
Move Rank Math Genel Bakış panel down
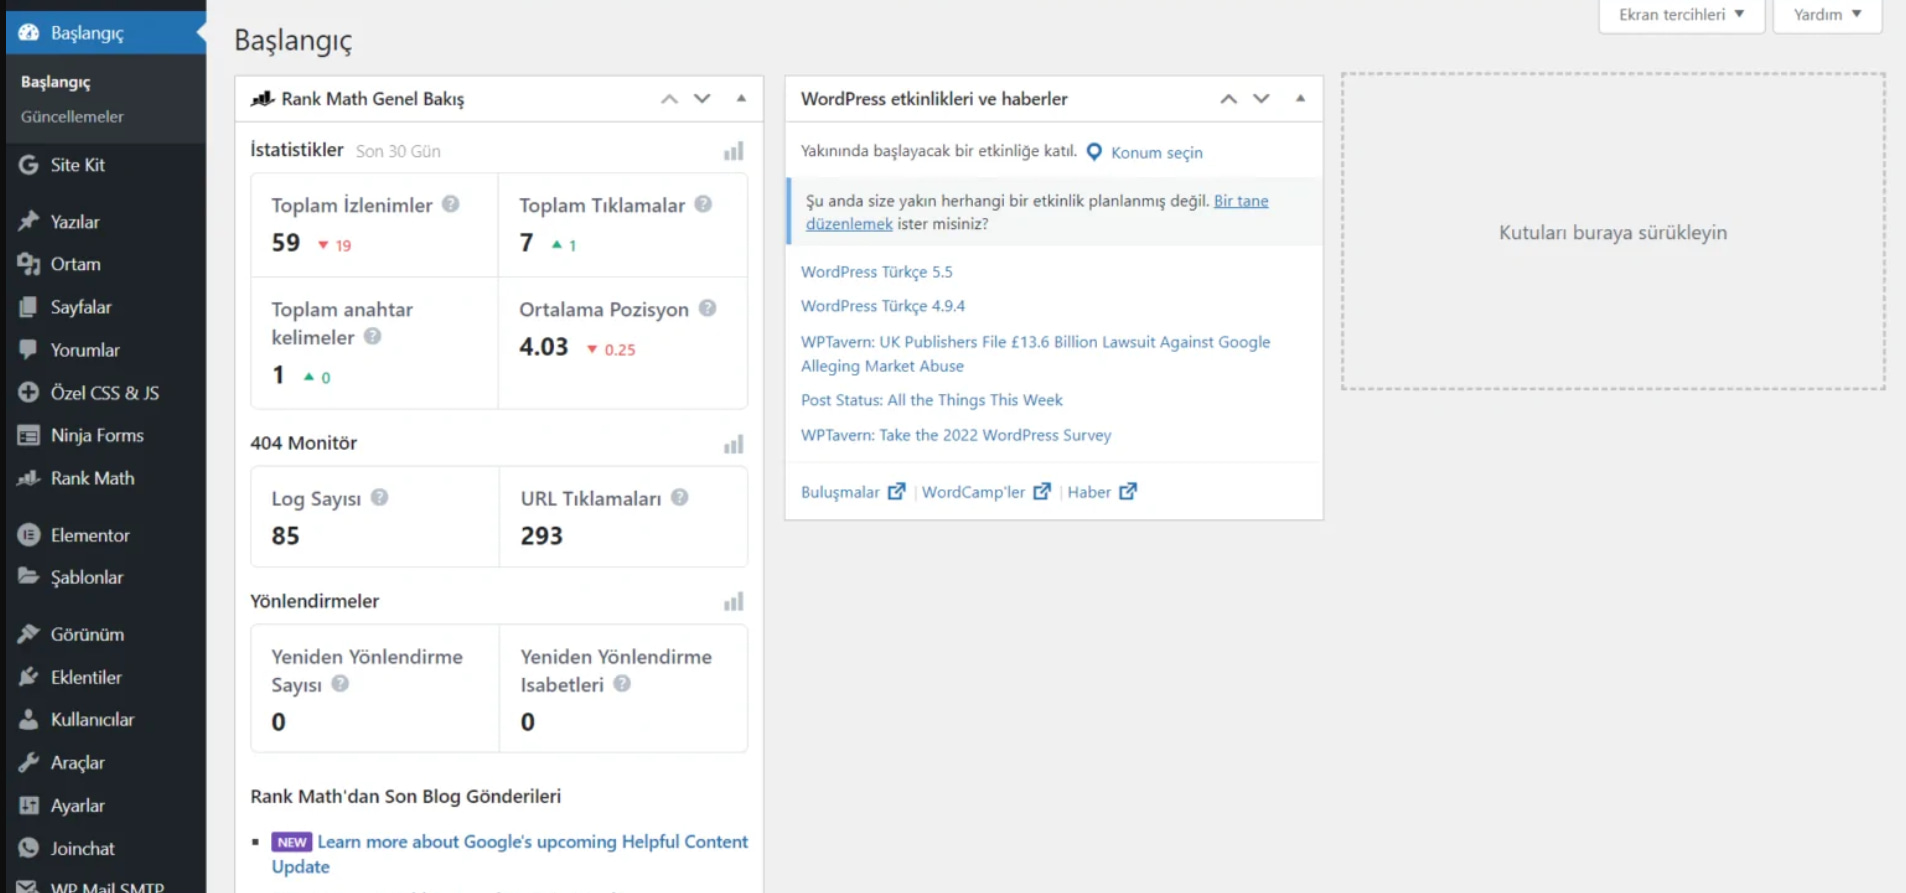[702, 99]
